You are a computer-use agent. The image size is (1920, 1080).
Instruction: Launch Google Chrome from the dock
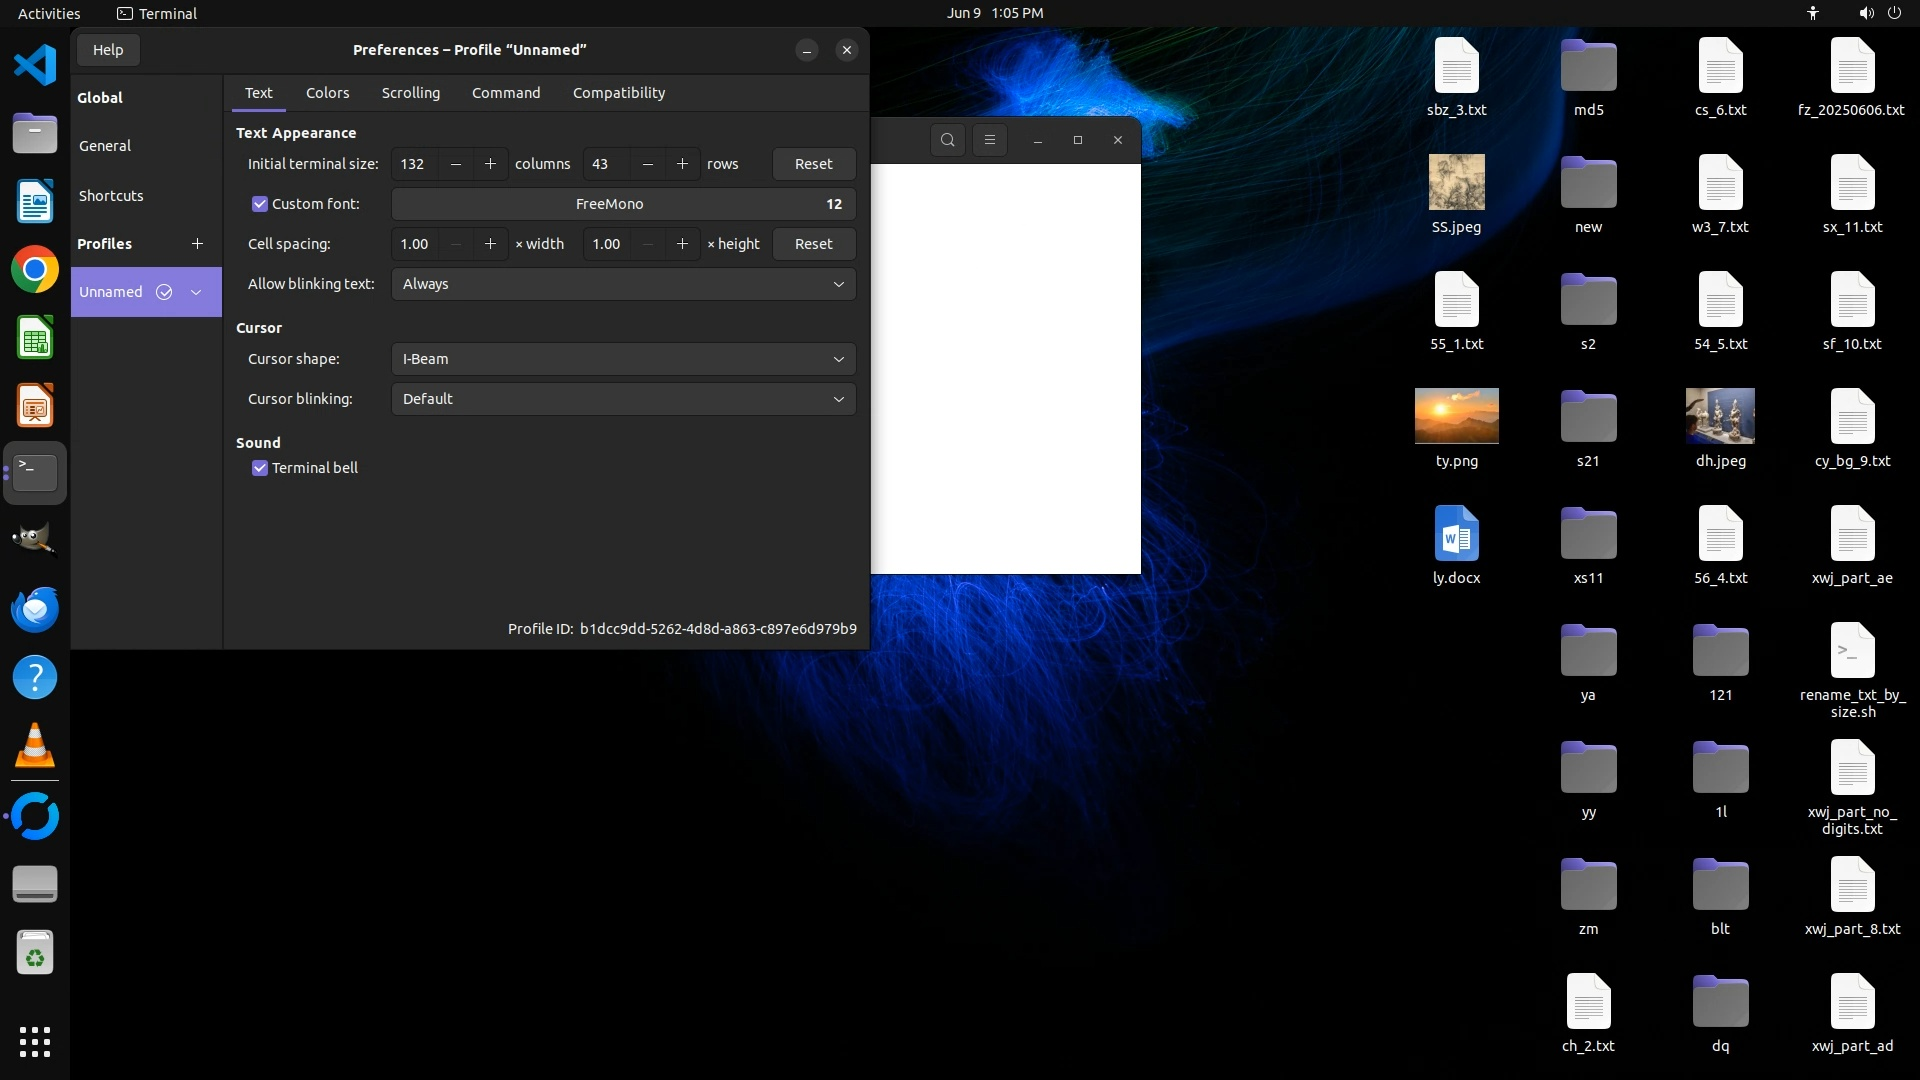coord(35,270)
